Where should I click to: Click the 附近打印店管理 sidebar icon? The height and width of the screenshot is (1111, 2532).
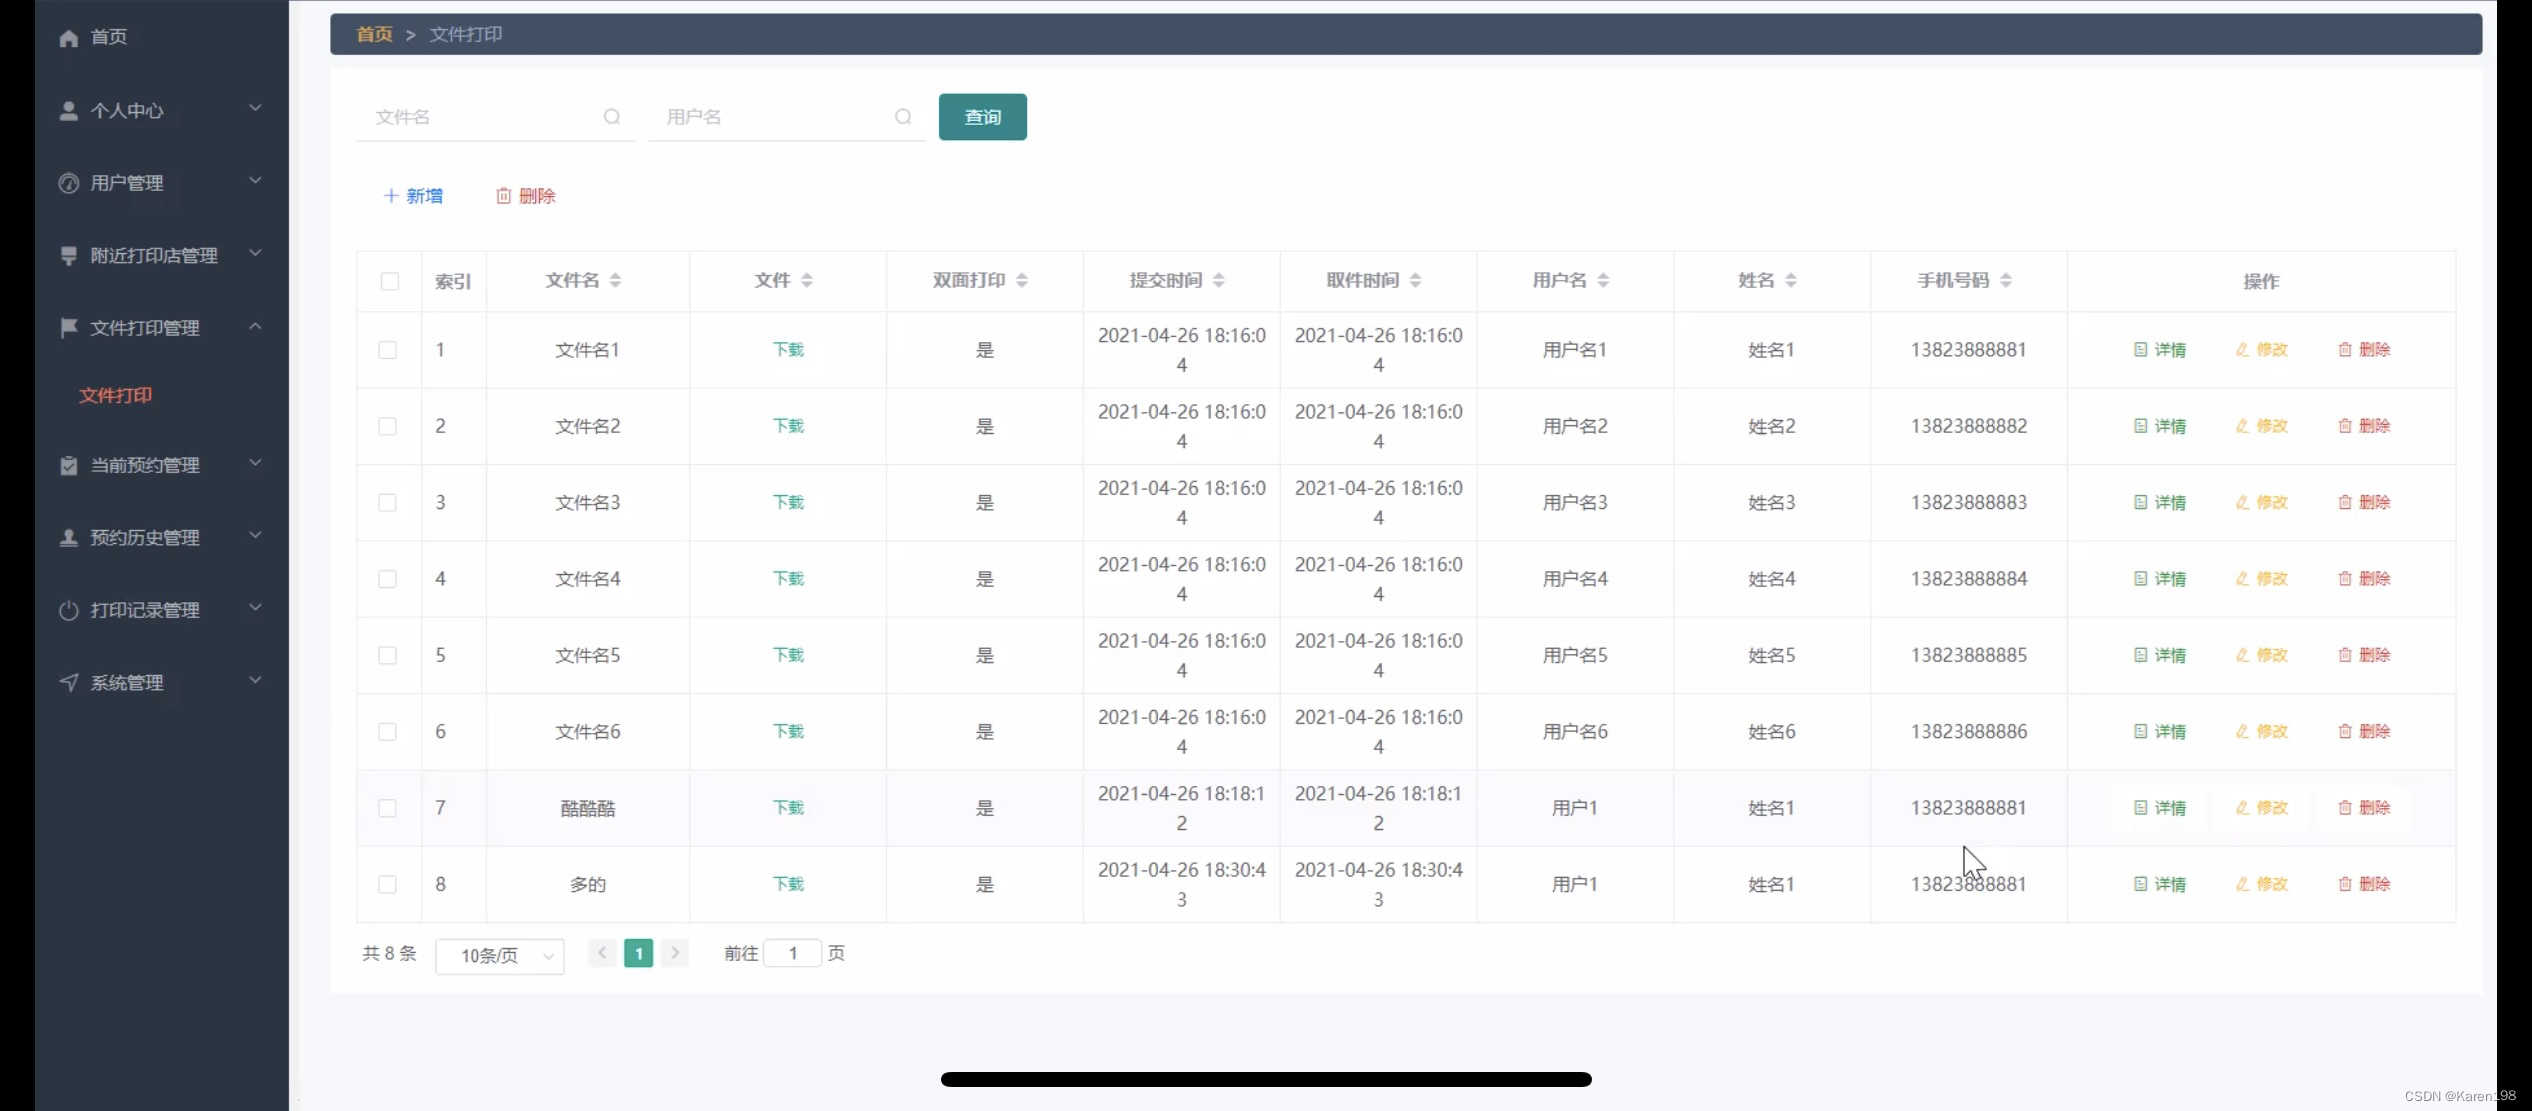[68, 256]
